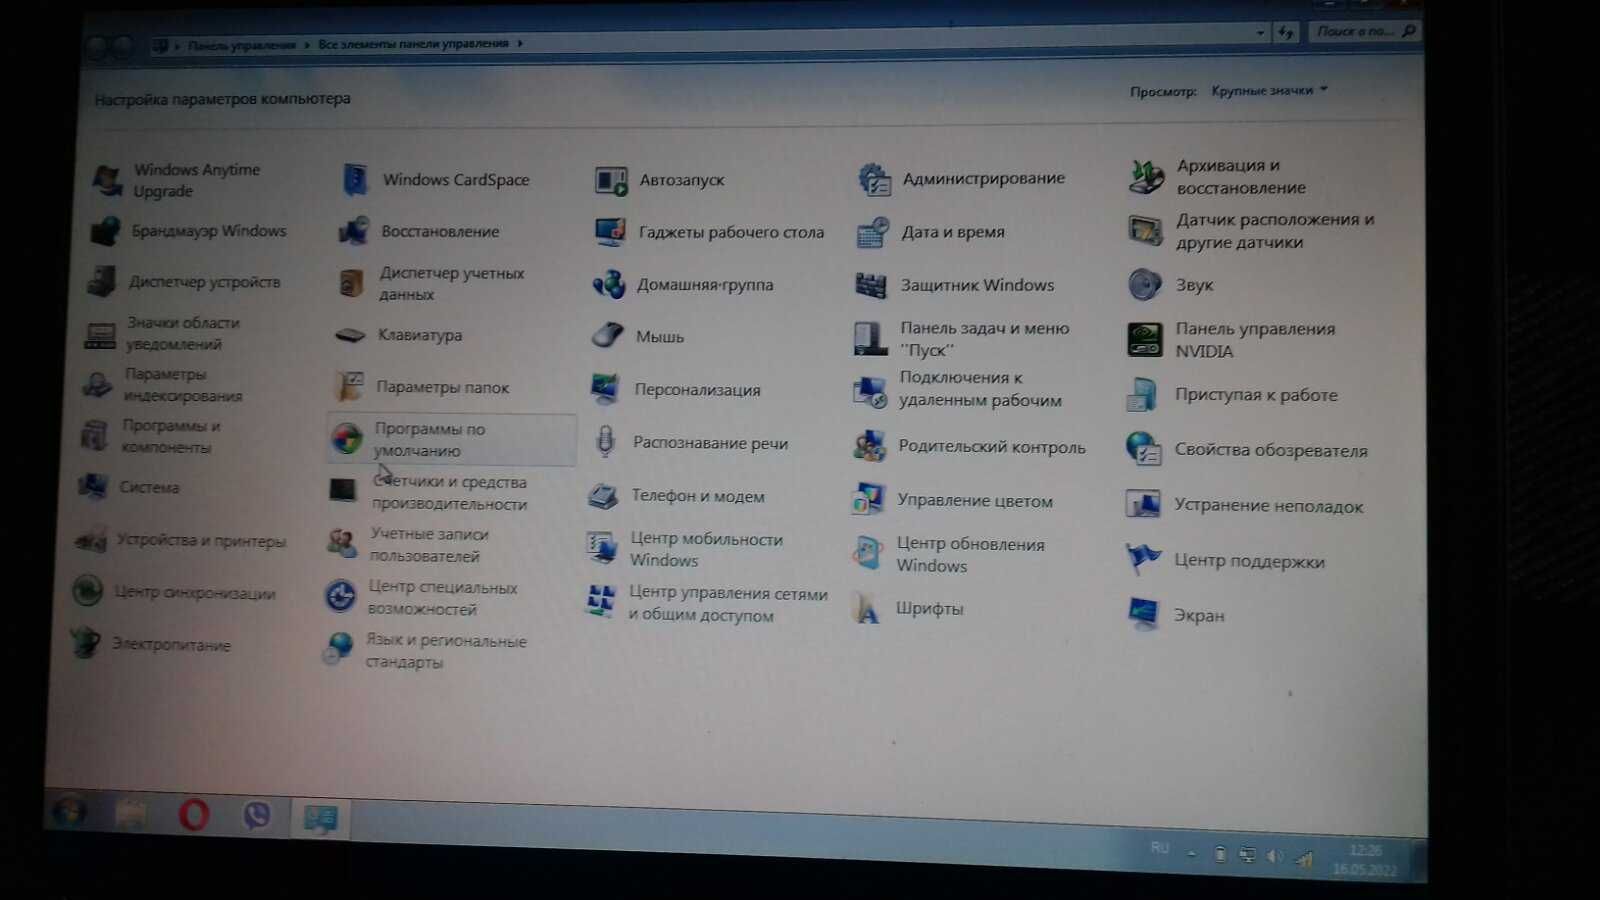Open the Персонализация icon
This screenshot has height=900, width=1600.
(x=605, y=389)
